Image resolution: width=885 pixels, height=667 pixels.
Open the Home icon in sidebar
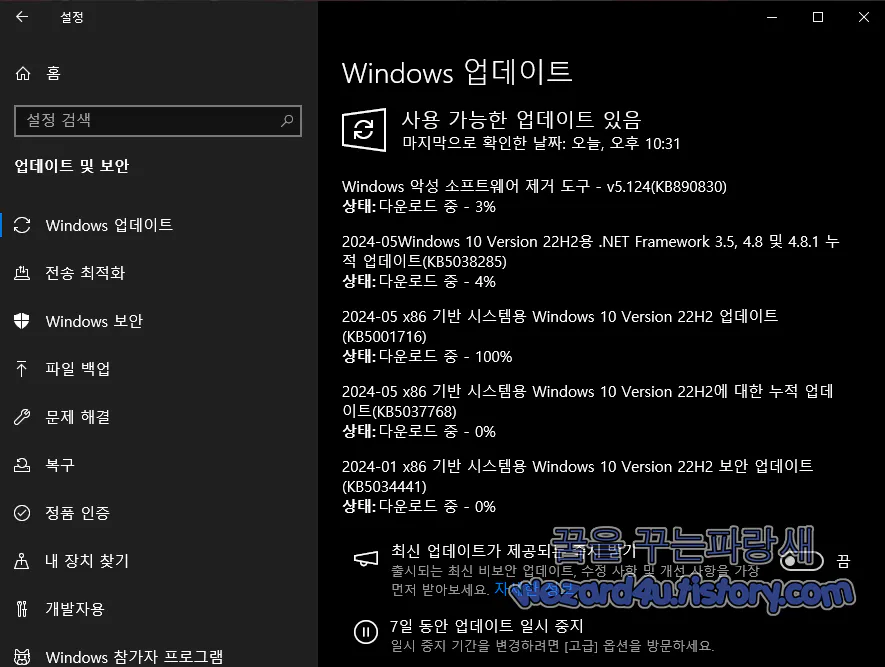coord(23,73)
